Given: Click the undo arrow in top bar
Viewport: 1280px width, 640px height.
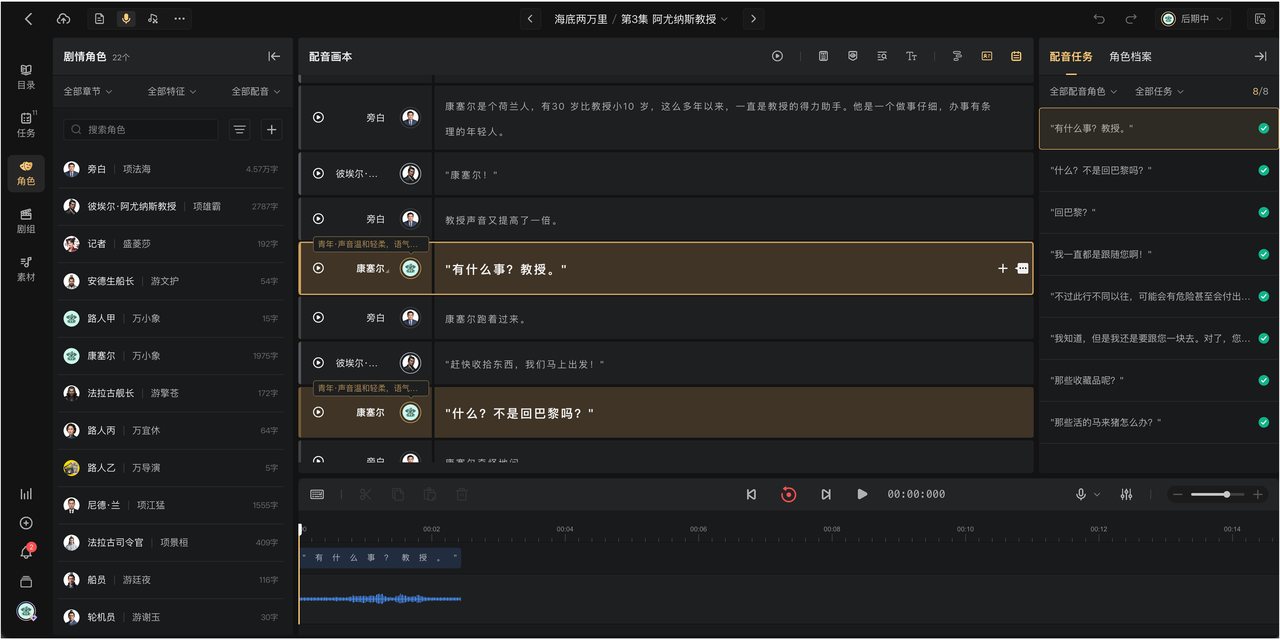Looking at the screenshot, I should click(x=1099, y=19).
